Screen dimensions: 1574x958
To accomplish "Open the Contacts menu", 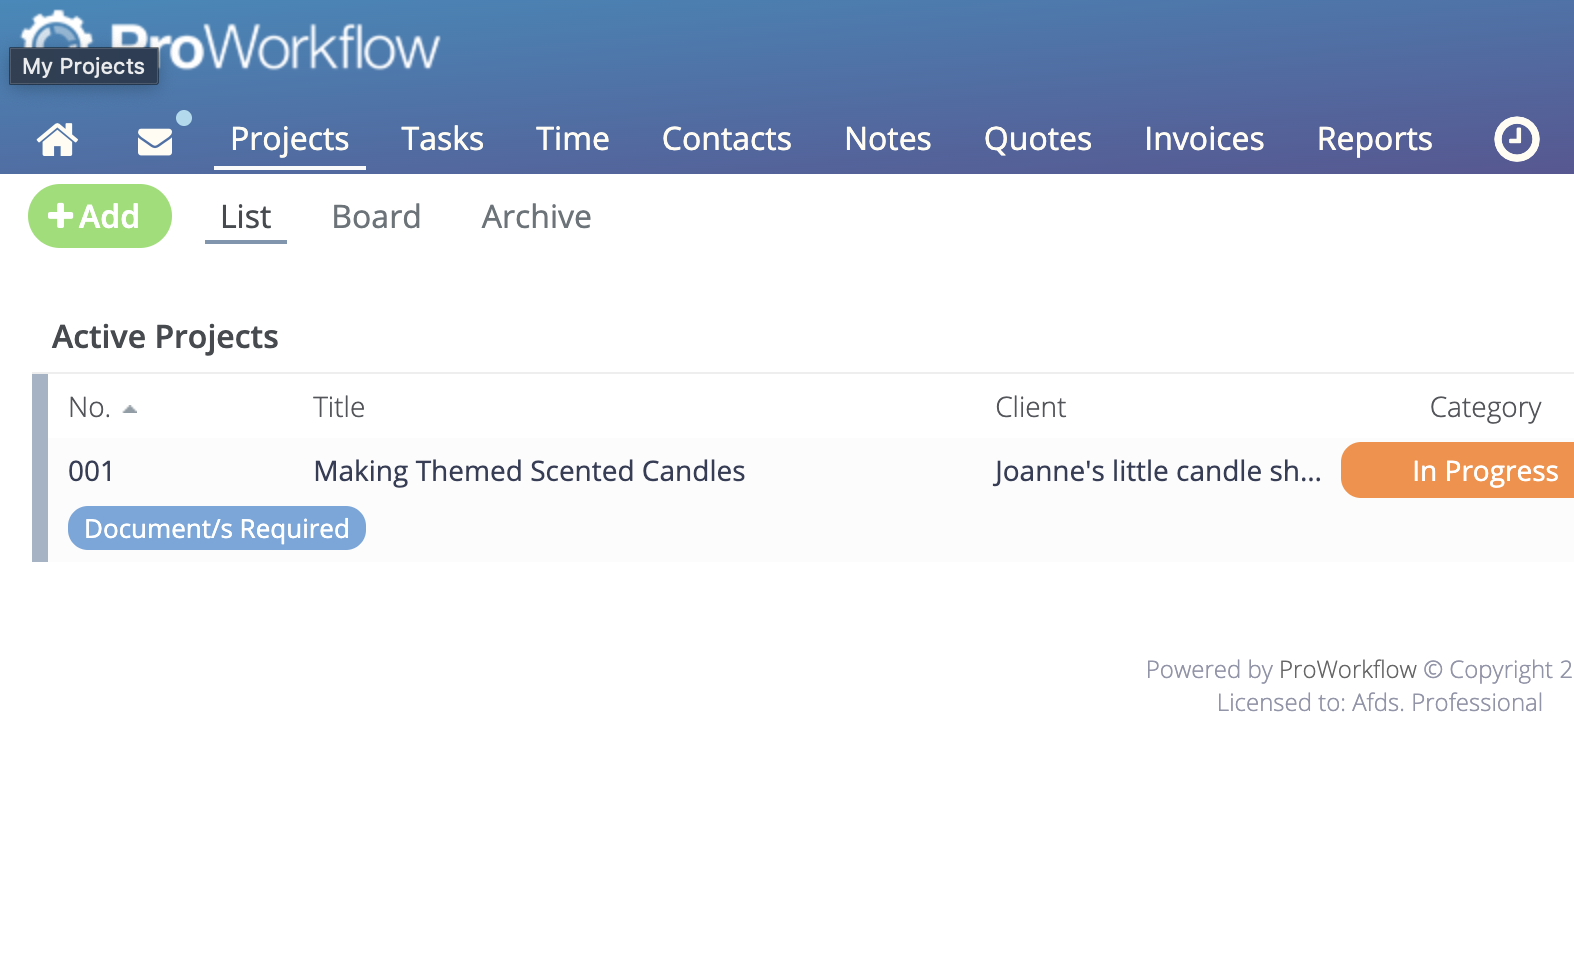I will 726,138.
